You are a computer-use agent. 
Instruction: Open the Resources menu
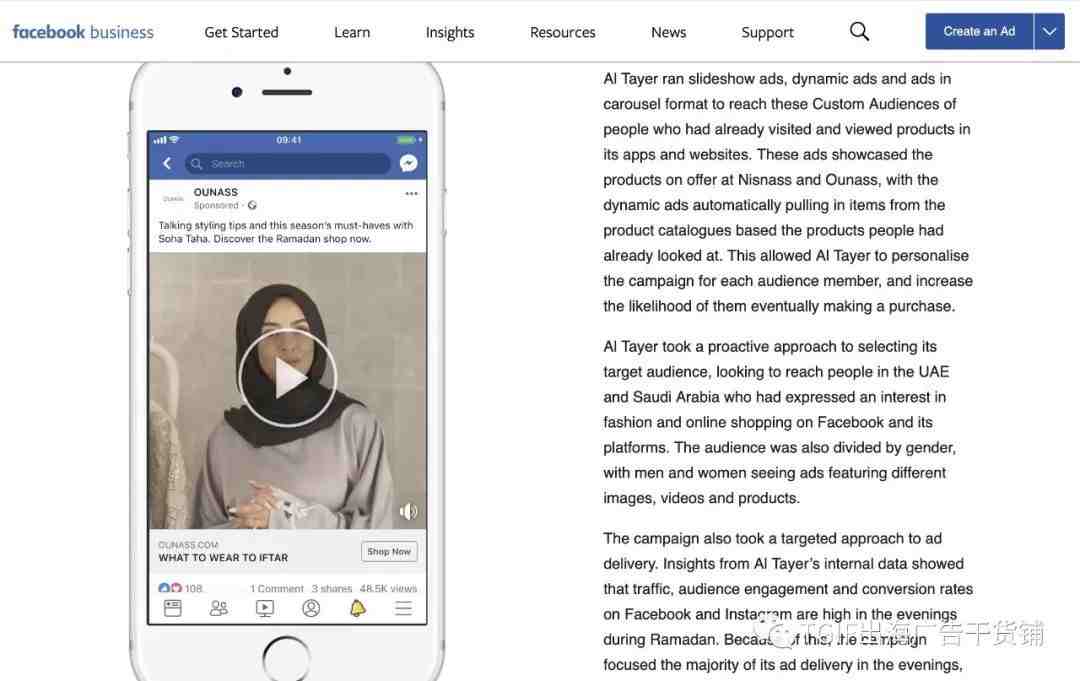click(563, 32)
